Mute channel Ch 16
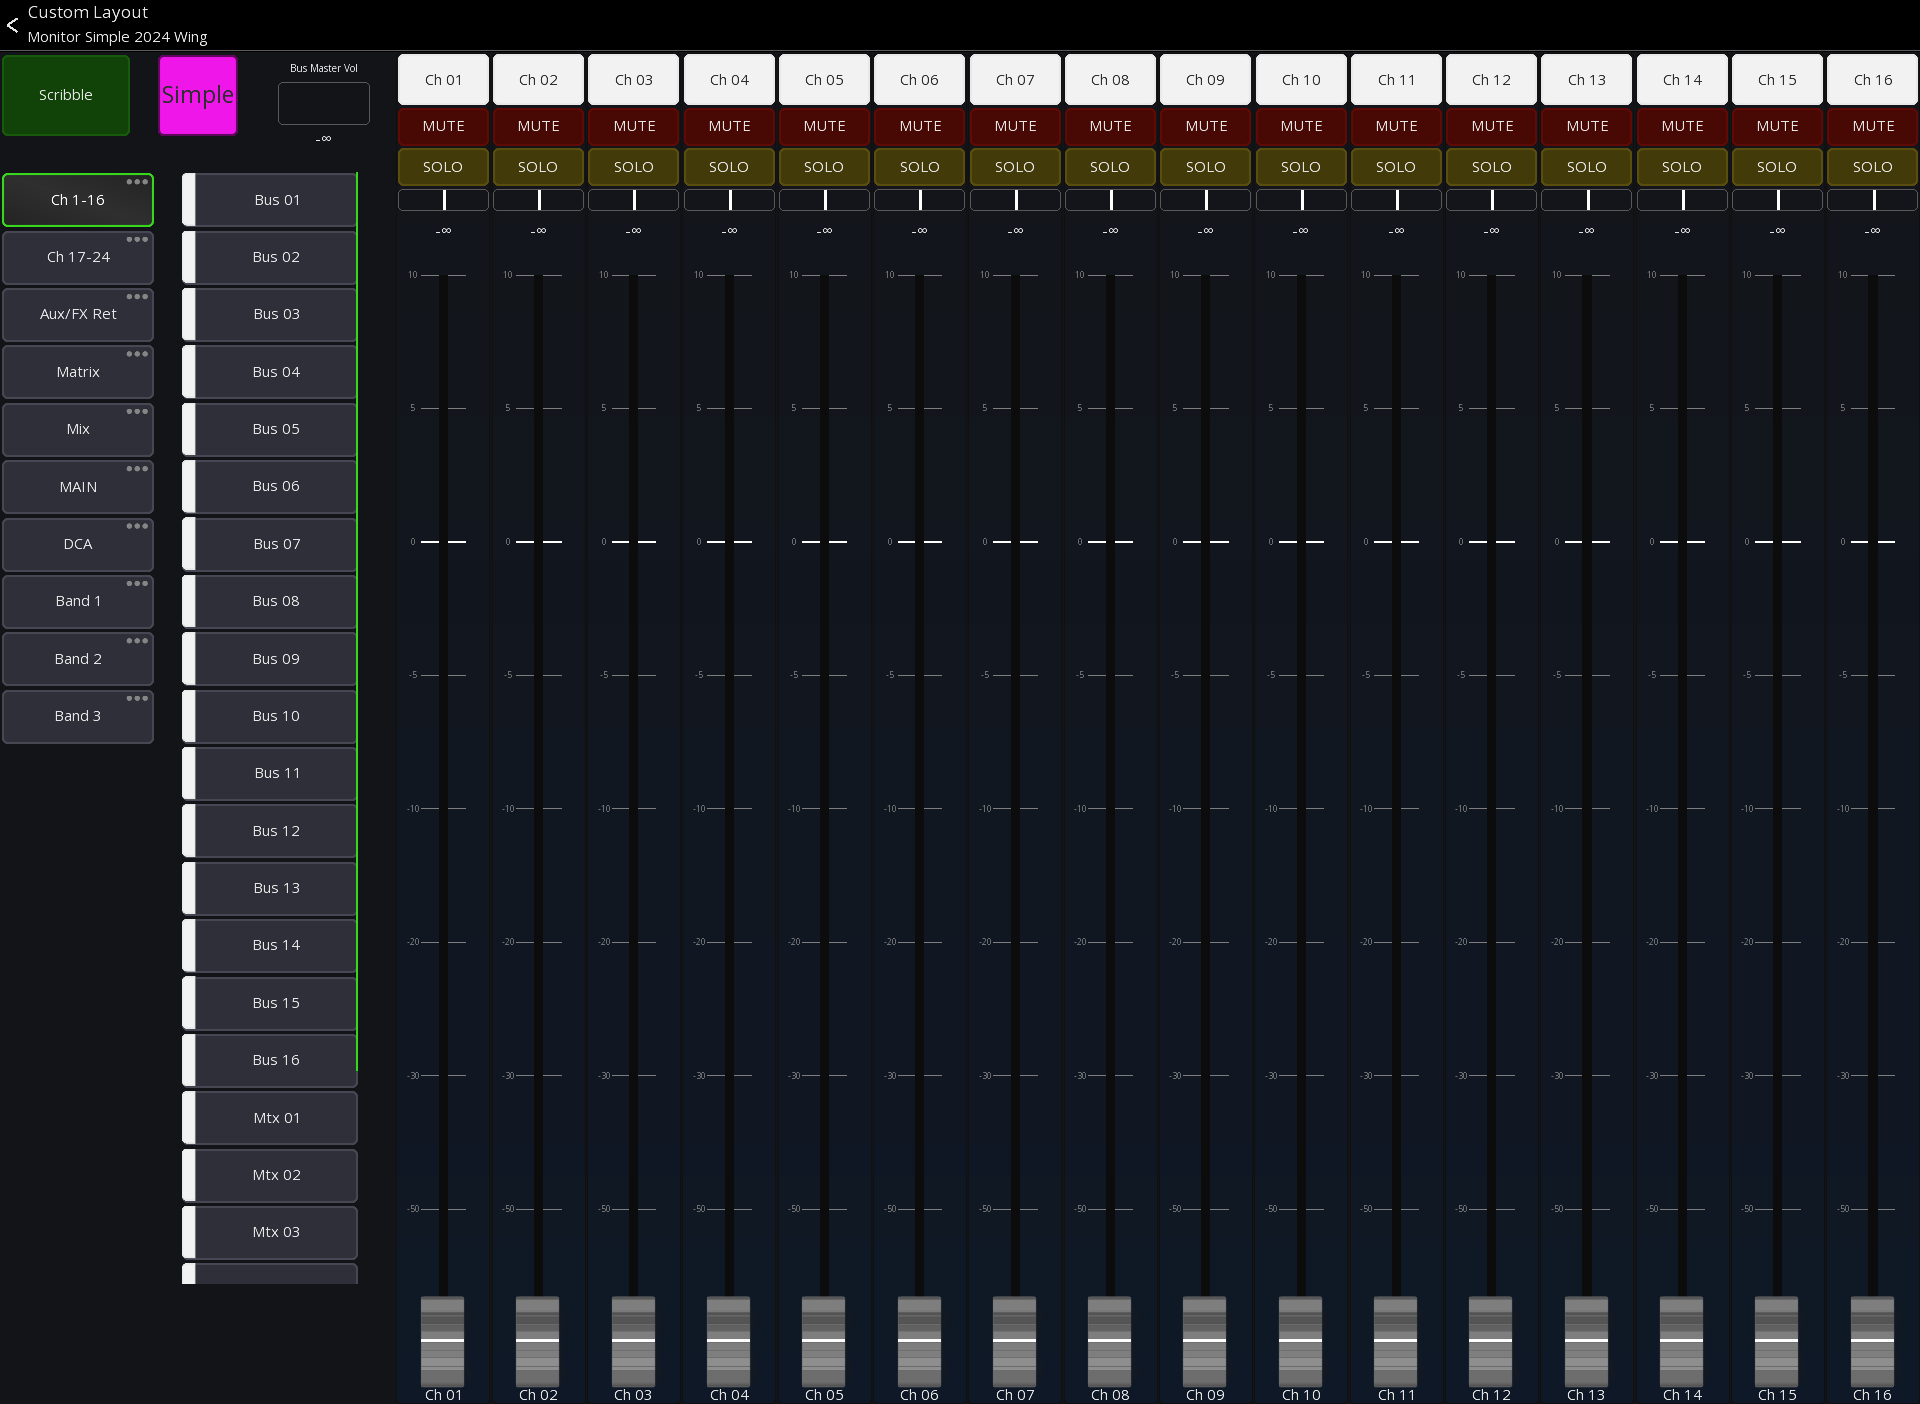Image resolution: width=1920 pixels, height=1404 pixels. (x=1872, y=126)
